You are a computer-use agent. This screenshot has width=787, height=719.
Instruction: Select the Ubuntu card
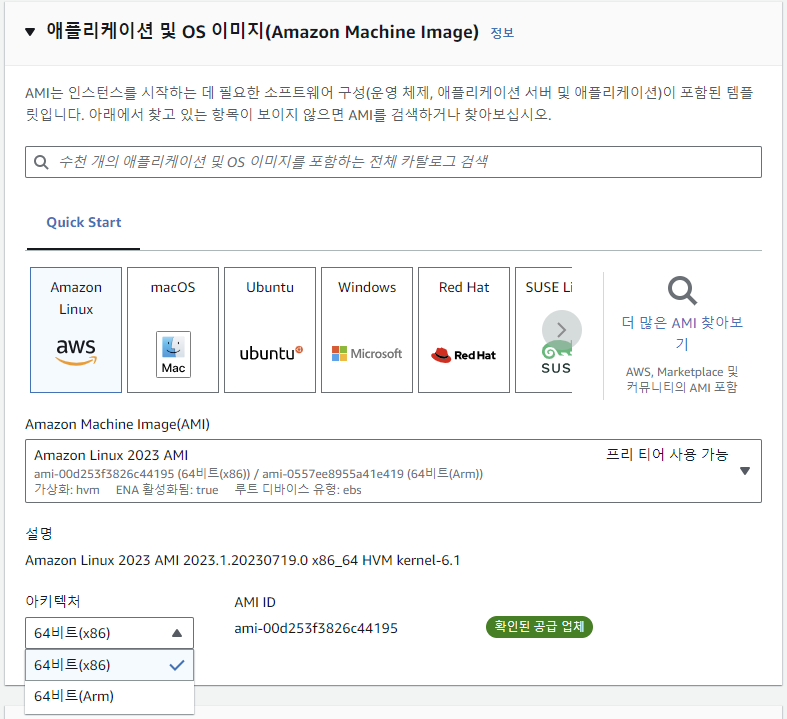point(270,330)
